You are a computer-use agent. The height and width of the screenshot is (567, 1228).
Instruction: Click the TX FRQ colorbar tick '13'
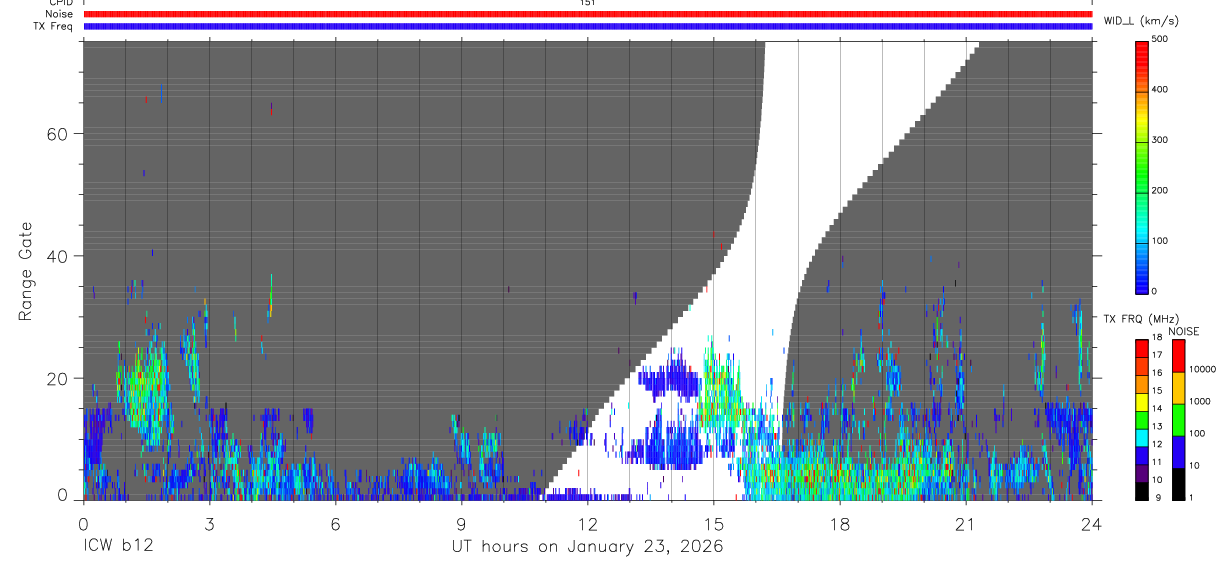[1157, 426]
